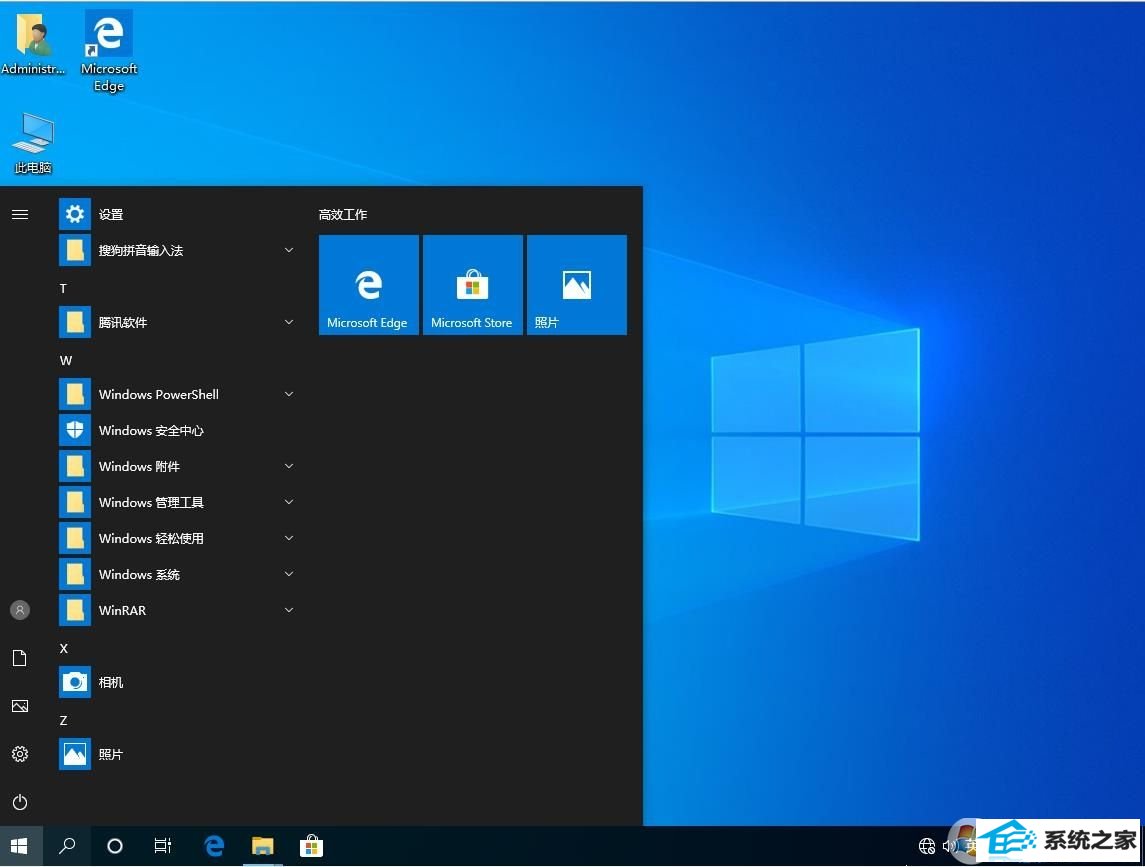Click the Microsoft Edge start tile
This screenshot has height=867, width=1145.
369,285
